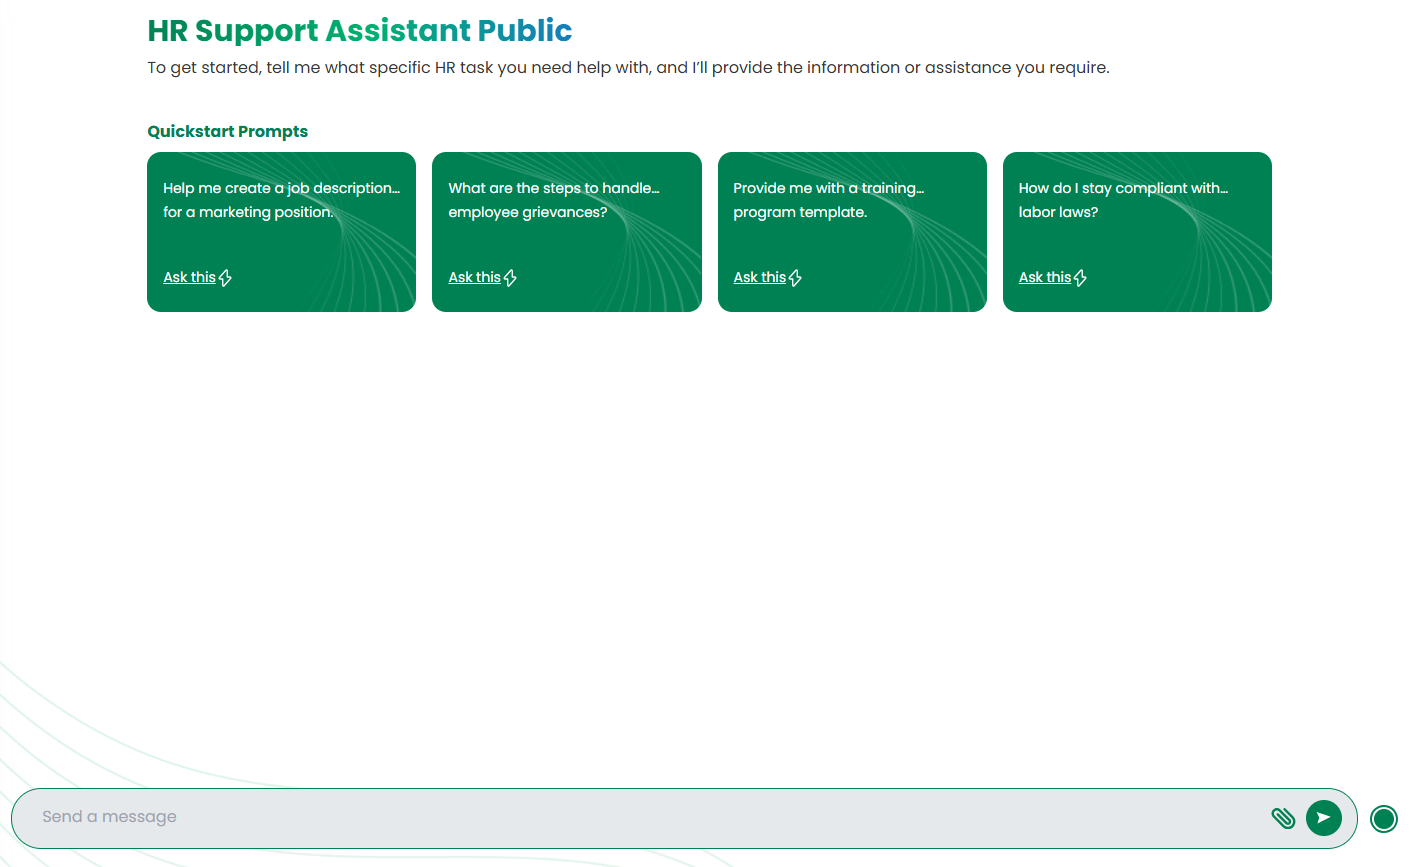Viewport: 1417px width, 867px height.
Task: Choose 'Ask this' under labor laws prompt
Action: (x=1044, y=277)
